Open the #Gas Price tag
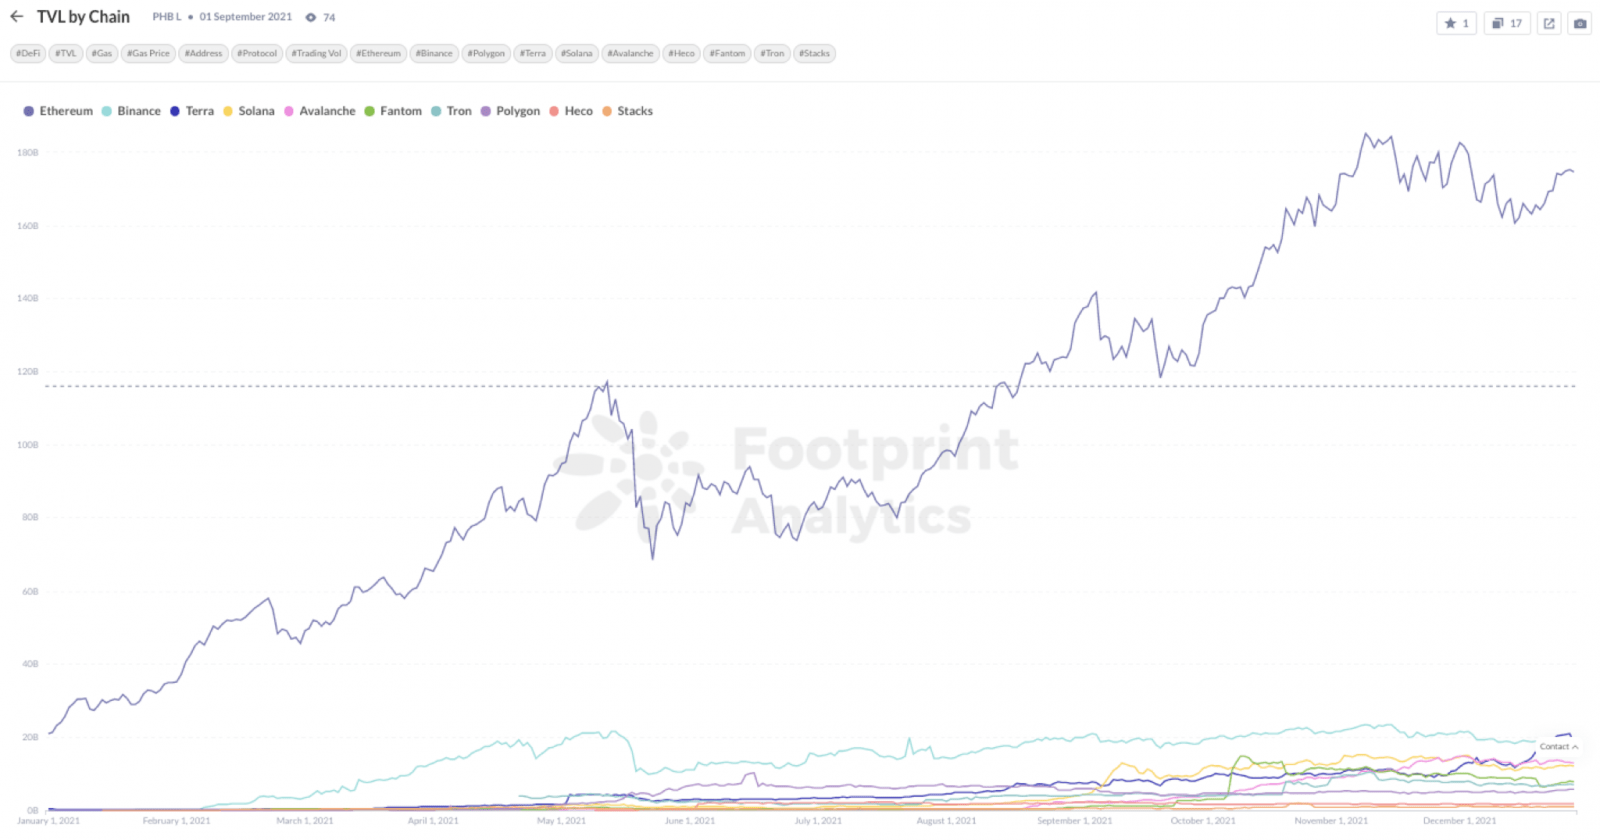Screen dimensions: 1600x840 (x=148, y=54)
